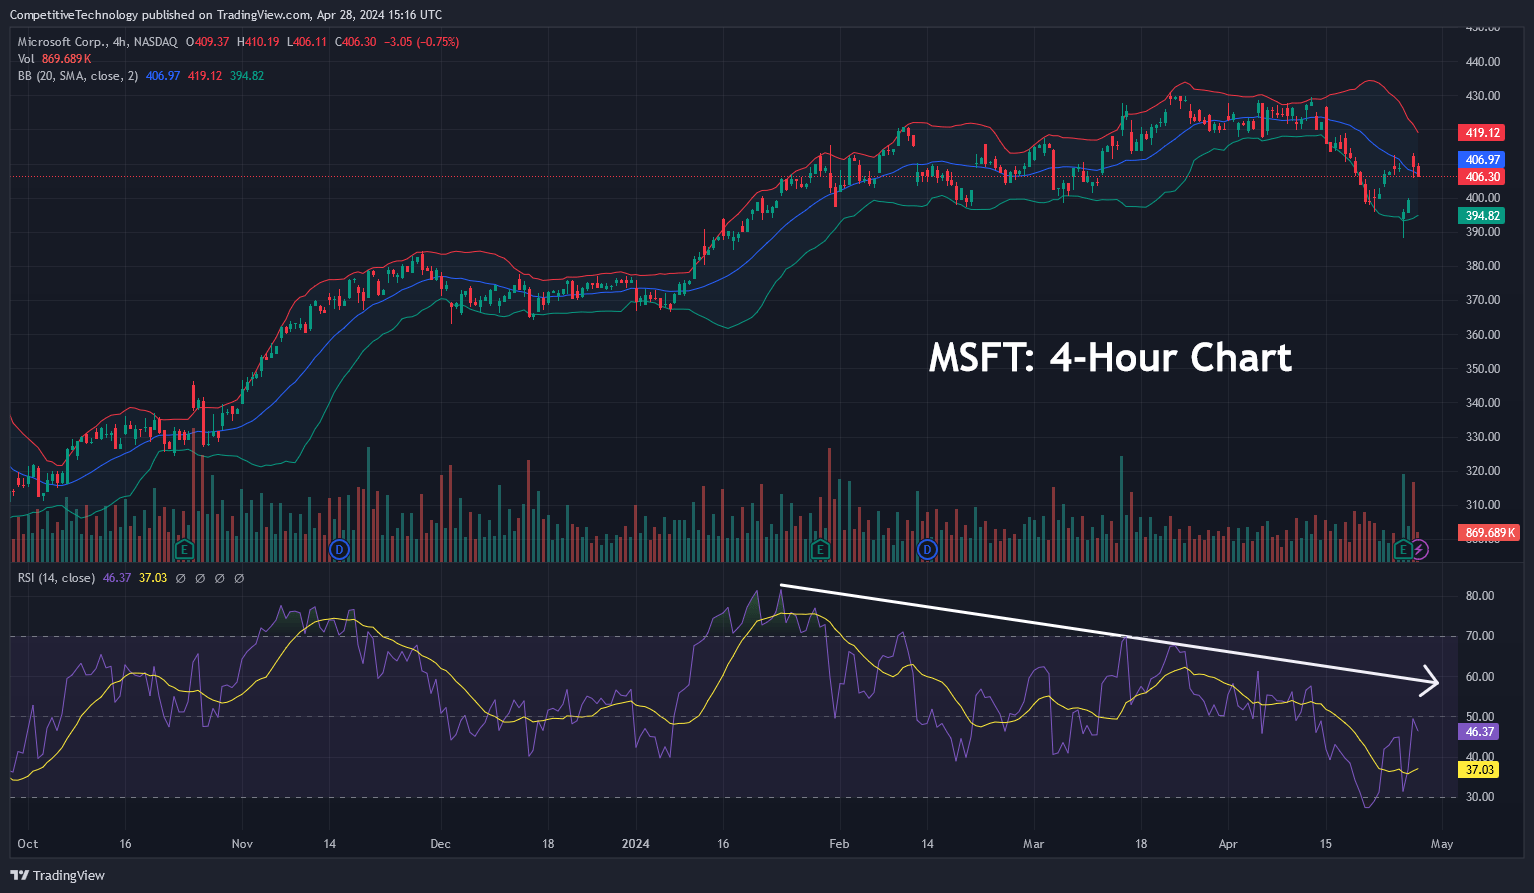The width and height of the screenshot is (1534, 893).
Task: Click the 'May' label on the time axis
Action: pos(1441,844)
